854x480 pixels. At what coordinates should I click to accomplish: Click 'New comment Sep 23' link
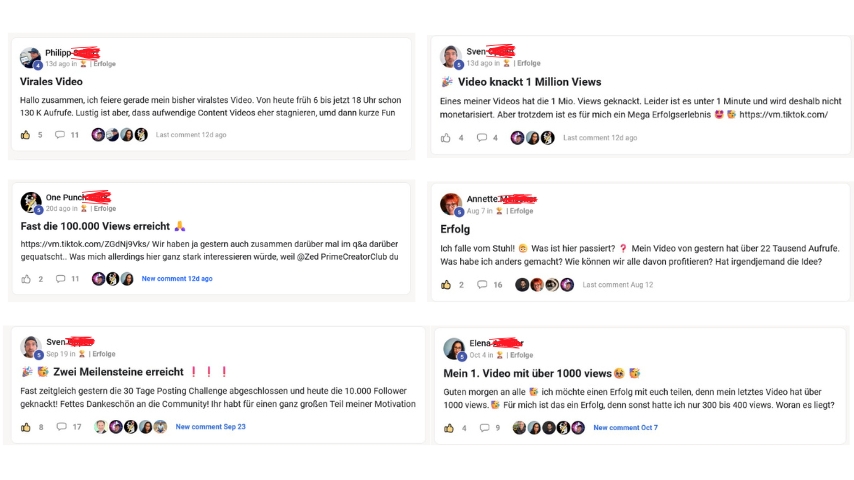[210, 427]
